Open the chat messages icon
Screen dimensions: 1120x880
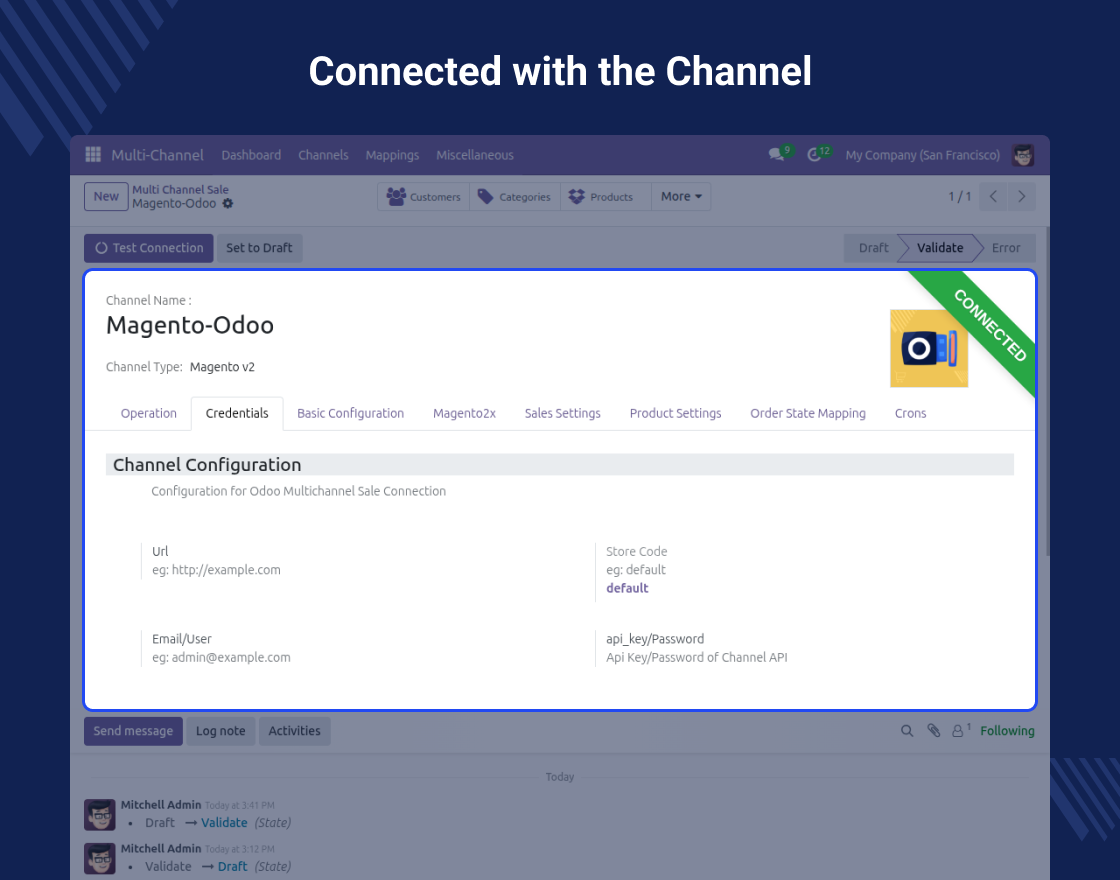(x=776, y=155)
